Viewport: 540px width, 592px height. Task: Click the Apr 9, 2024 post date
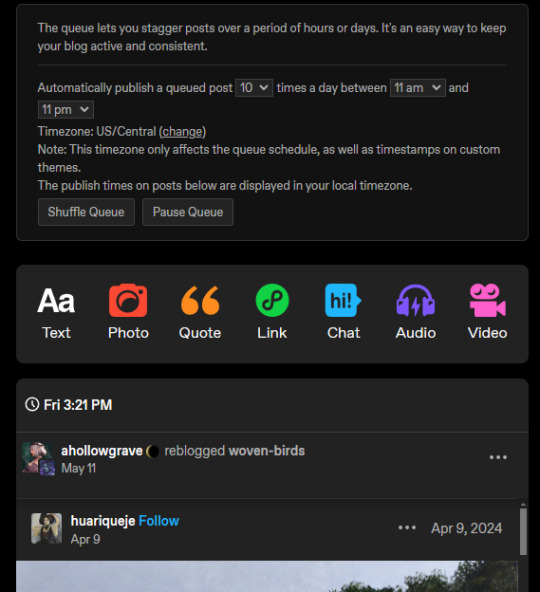[x=466, y=528]
